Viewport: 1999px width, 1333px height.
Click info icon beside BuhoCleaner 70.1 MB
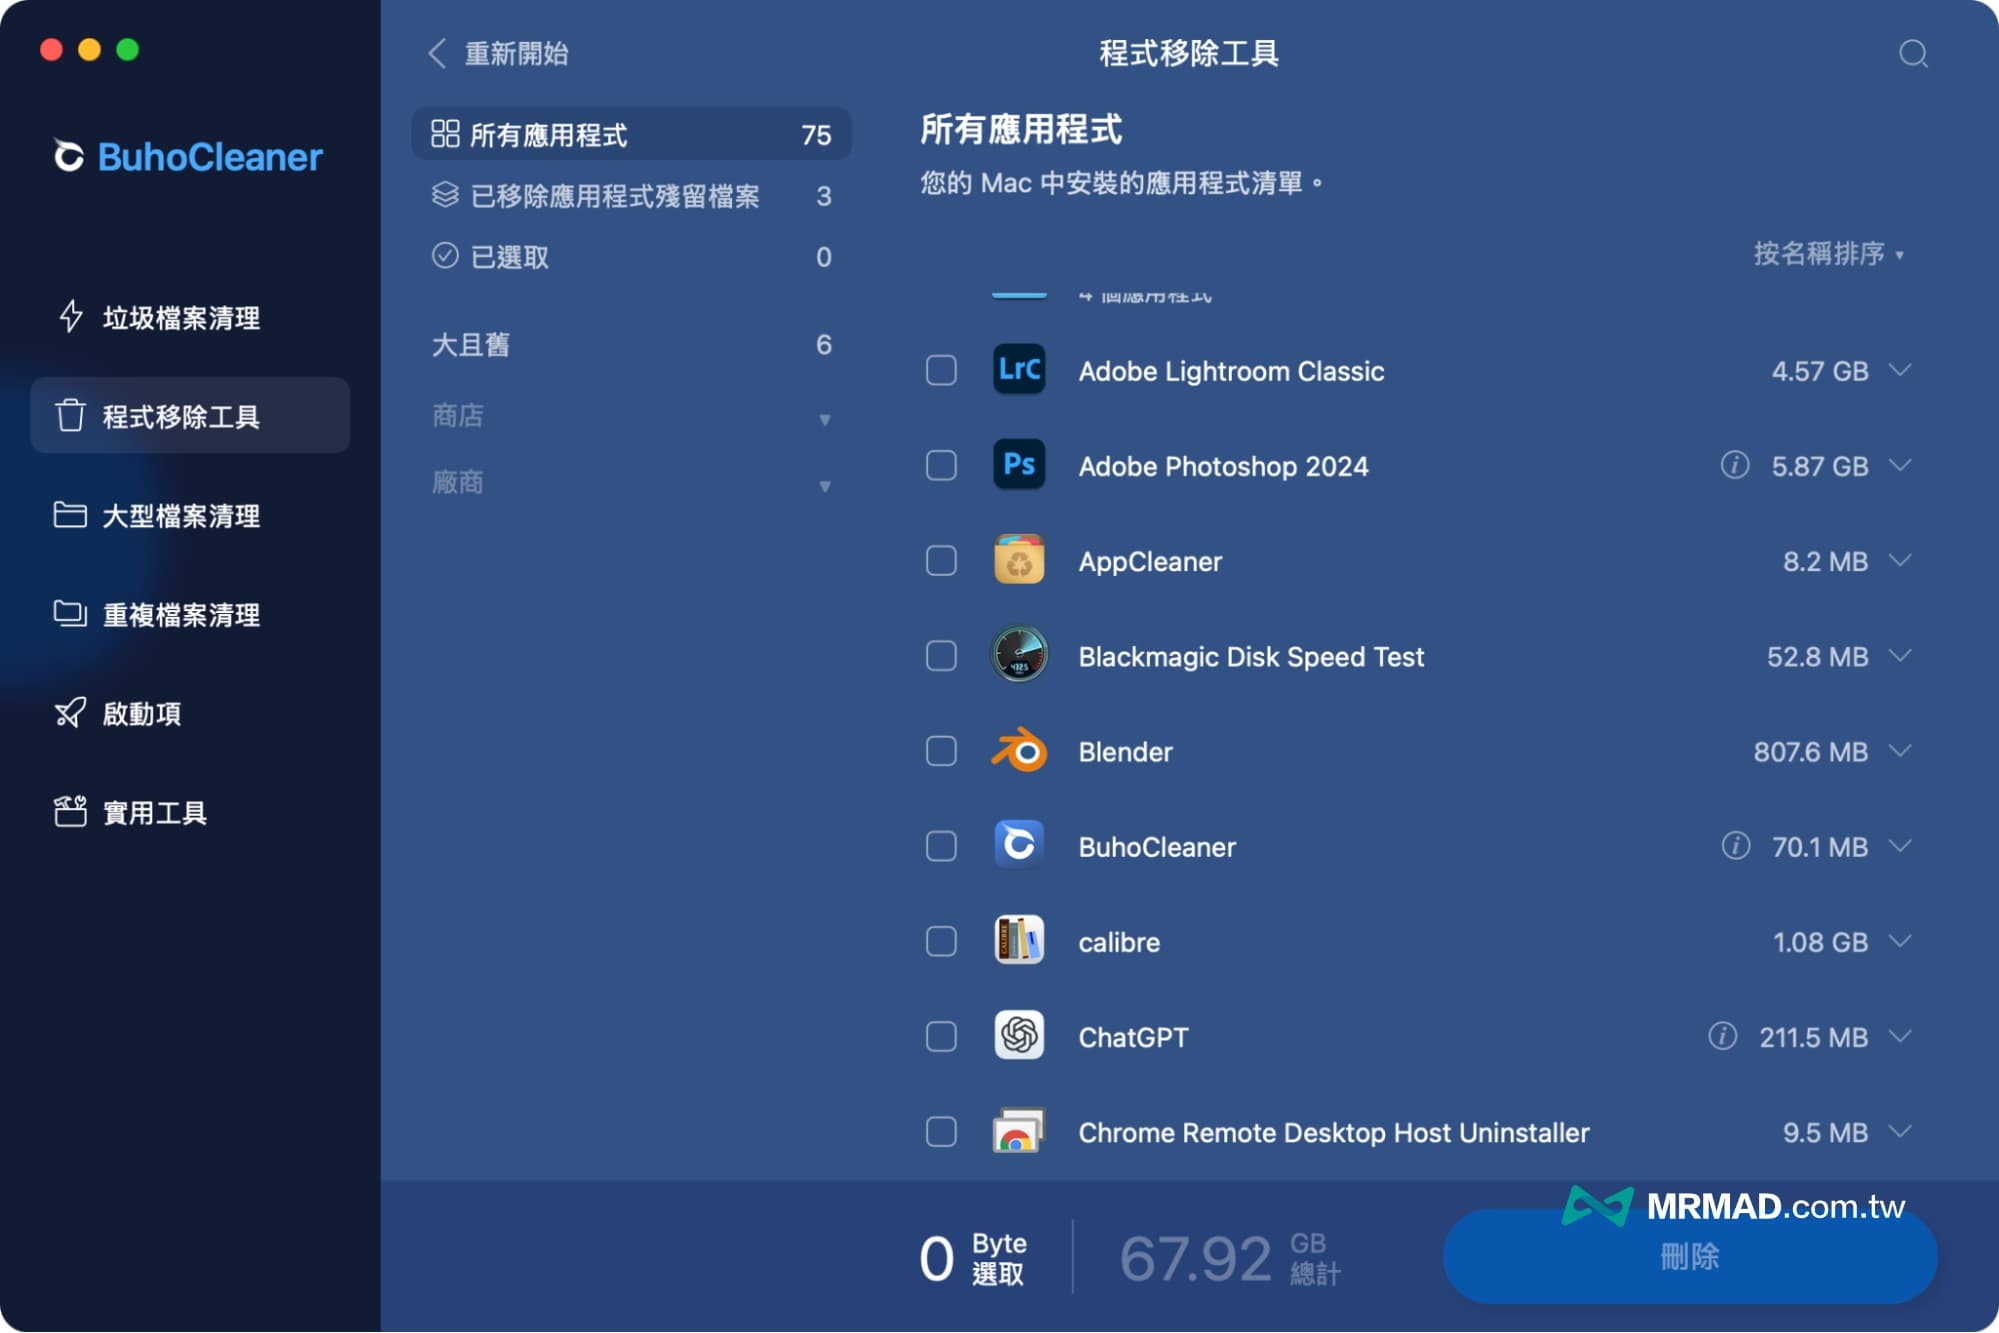point(1735,846)
